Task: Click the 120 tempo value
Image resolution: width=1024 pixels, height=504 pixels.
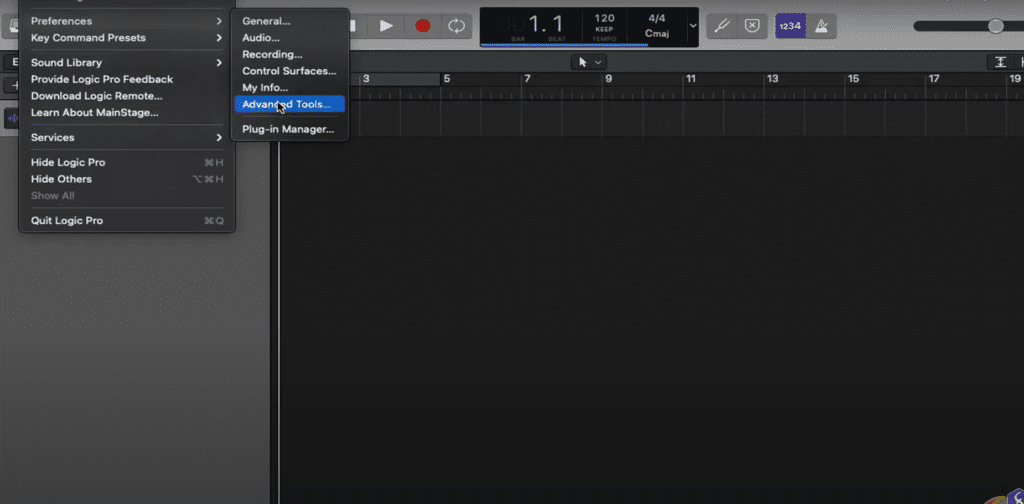Action: pyautogui.click(x=604, y=18)
